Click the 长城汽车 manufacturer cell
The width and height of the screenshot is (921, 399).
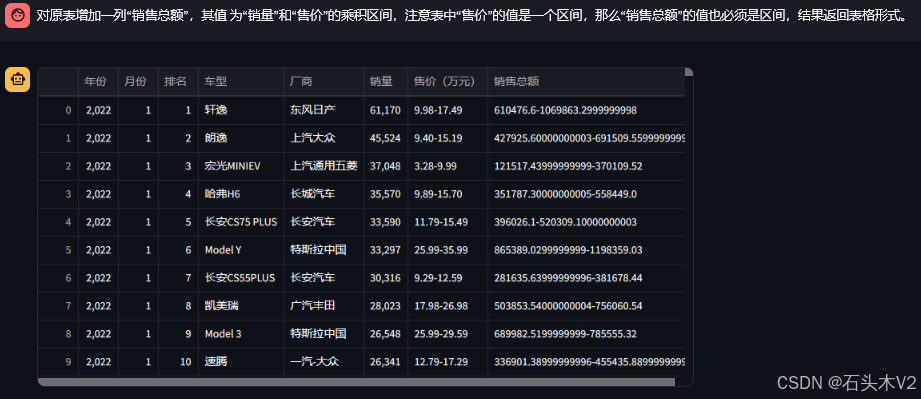click(324, 194)
